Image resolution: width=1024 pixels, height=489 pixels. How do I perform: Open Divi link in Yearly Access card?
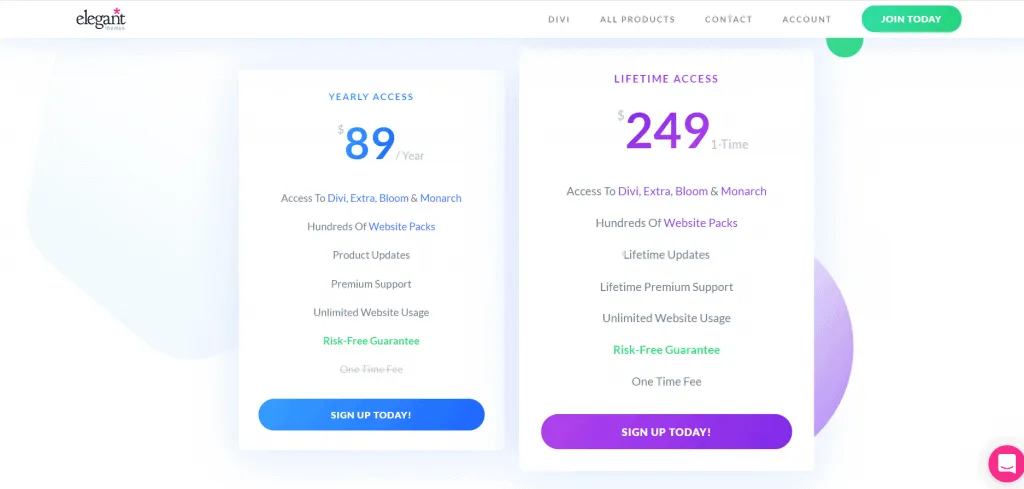pyautogui.click(x=336, y=198)
